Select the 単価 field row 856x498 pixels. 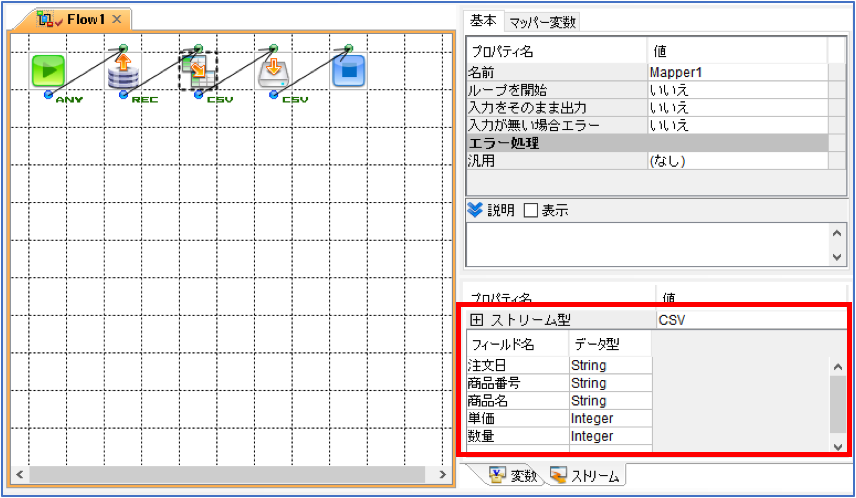point(560,419)
